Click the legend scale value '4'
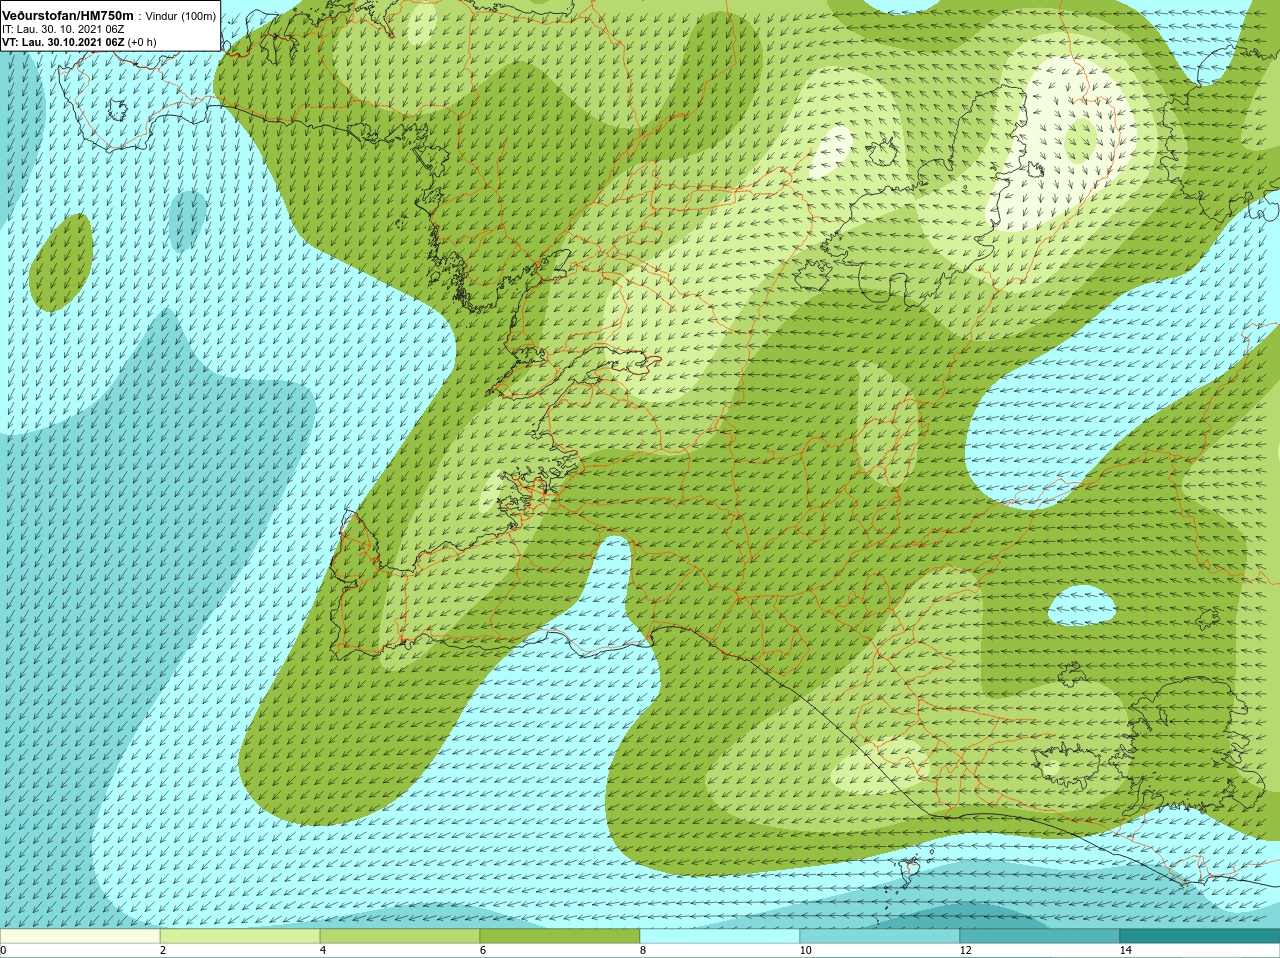This screenshot has width=1280, height=958. (x=323, y=951)
